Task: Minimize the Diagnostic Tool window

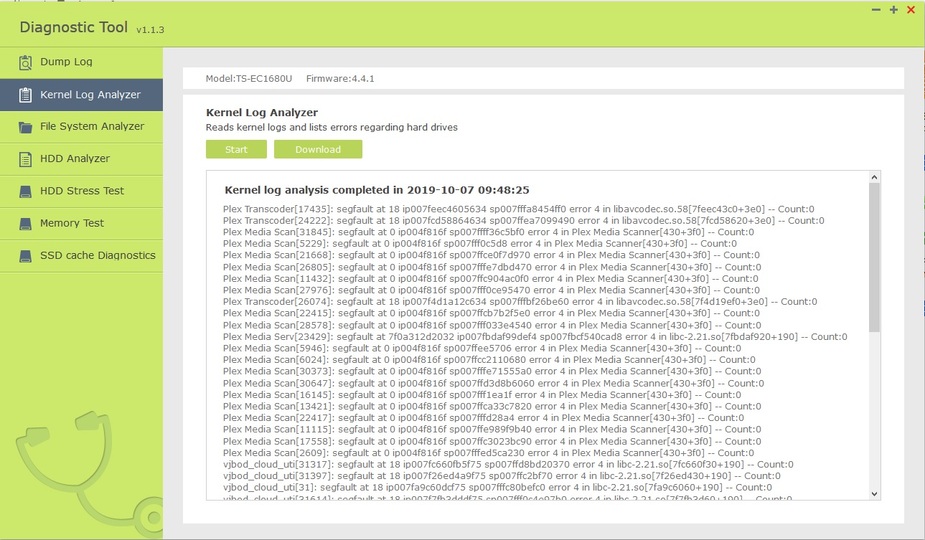Action: (x=876, y=9)
